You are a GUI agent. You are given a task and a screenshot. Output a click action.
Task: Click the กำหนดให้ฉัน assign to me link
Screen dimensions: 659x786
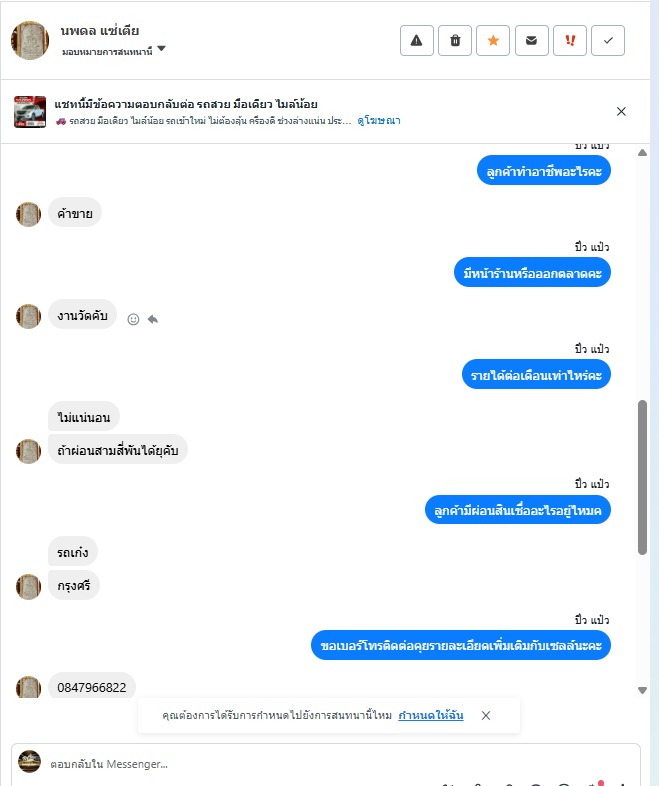click(431, 715)
